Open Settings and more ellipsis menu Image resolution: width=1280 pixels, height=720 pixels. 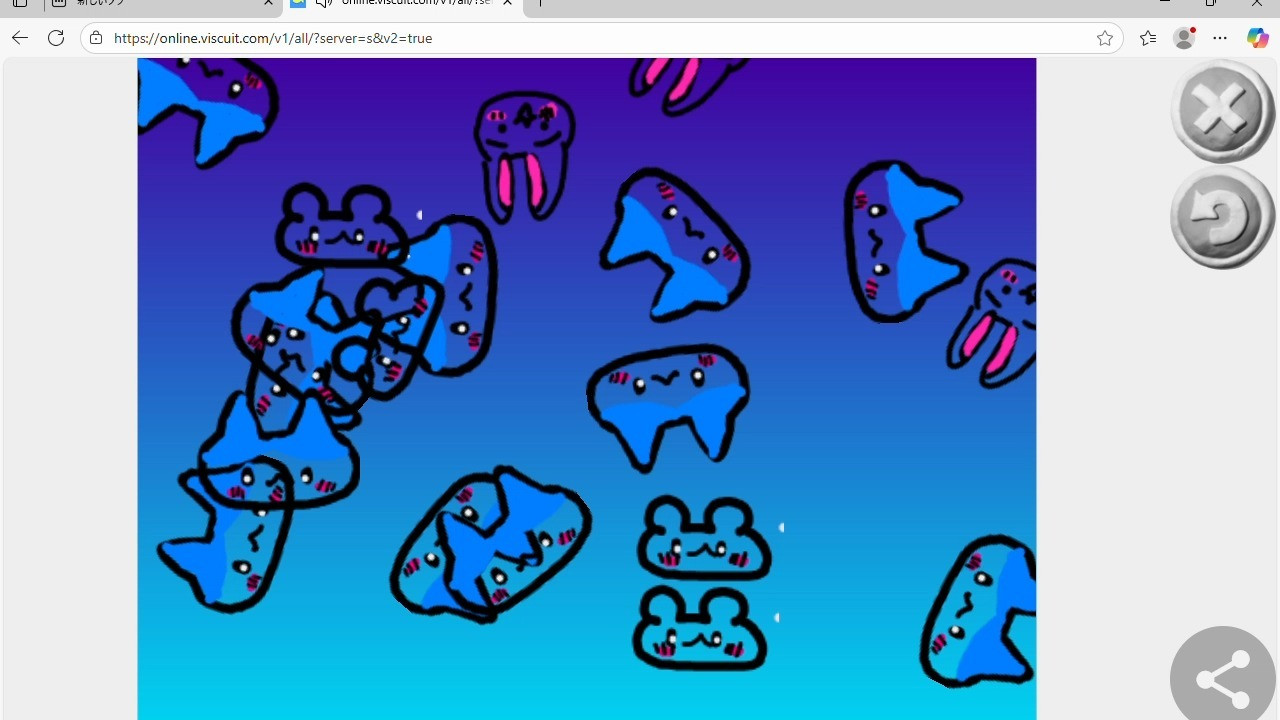point(1220,38)
